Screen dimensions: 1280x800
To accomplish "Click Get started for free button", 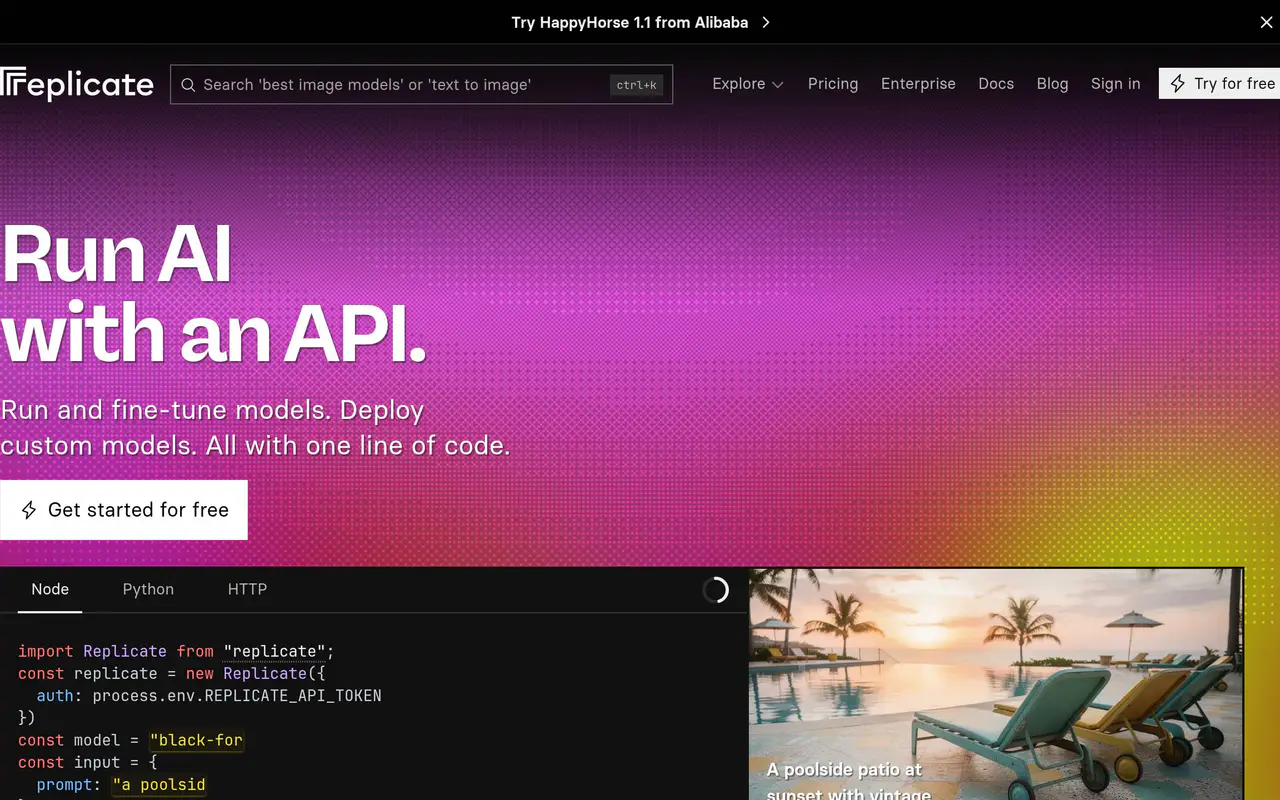I will click(x=124, y=510).
